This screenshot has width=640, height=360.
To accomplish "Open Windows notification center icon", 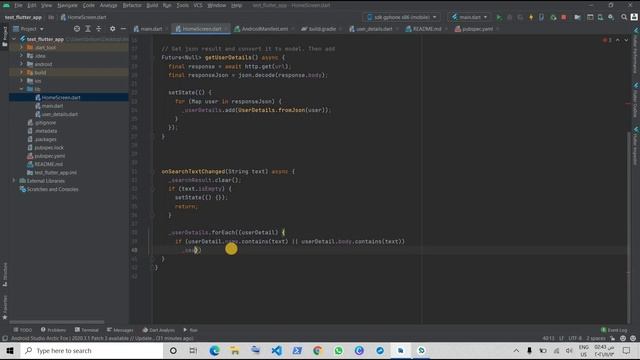I will [627, 351].
